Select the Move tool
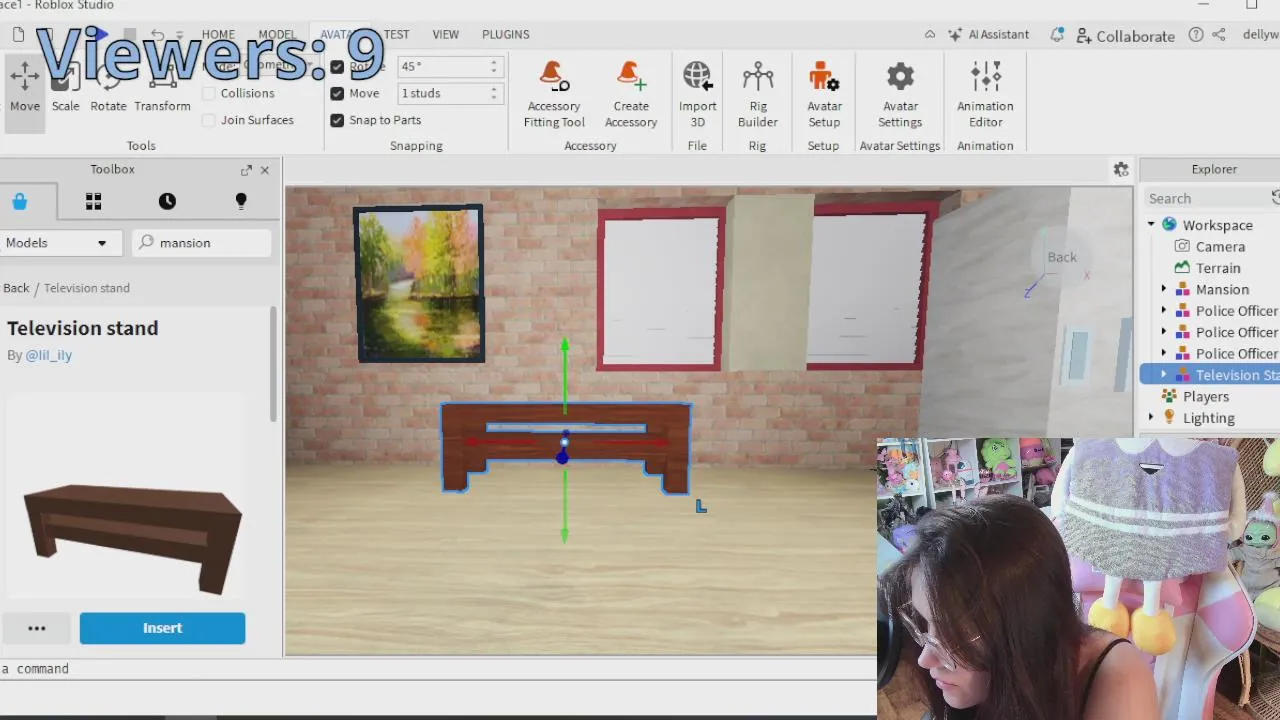The image size is (1280, 720). point(25,92)
